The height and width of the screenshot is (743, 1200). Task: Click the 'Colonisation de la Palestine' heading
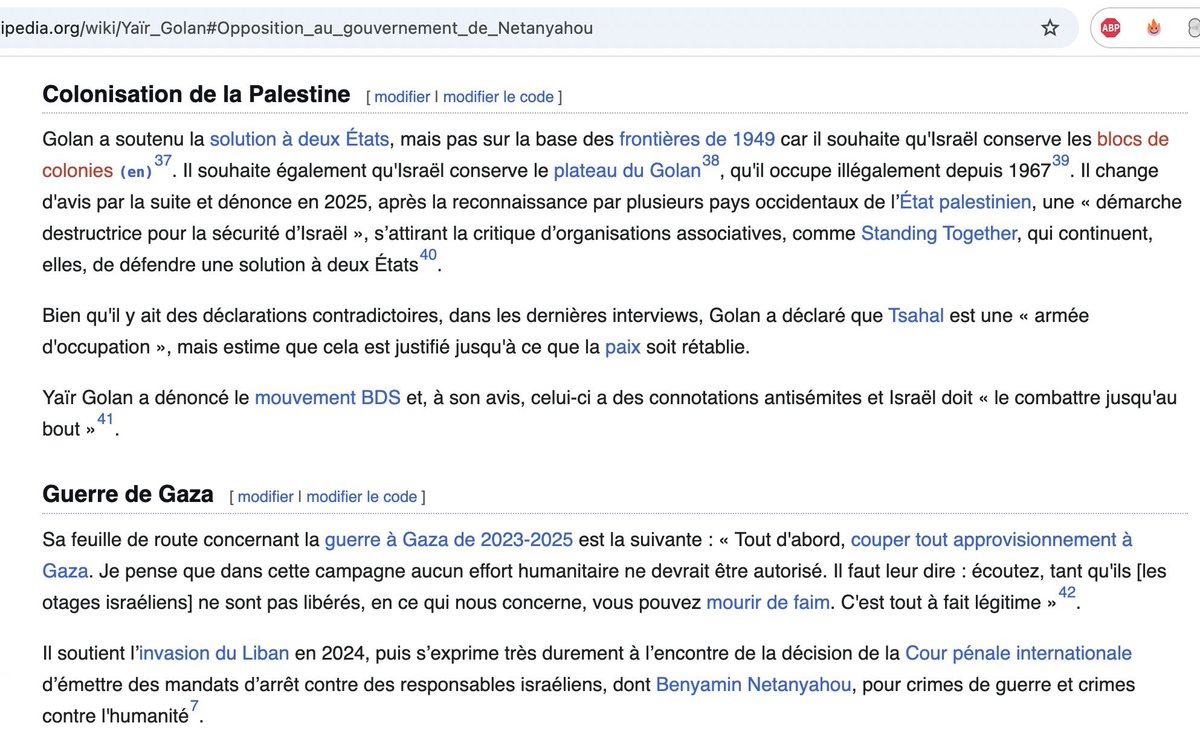196,95
